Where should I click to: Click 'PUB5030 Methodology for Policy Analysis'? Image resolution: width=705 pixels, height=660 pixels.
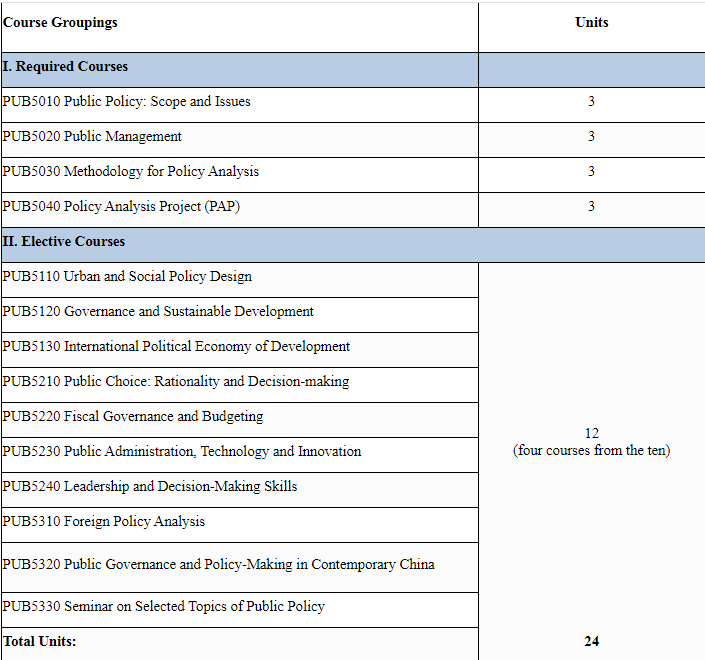click(130, 171)
